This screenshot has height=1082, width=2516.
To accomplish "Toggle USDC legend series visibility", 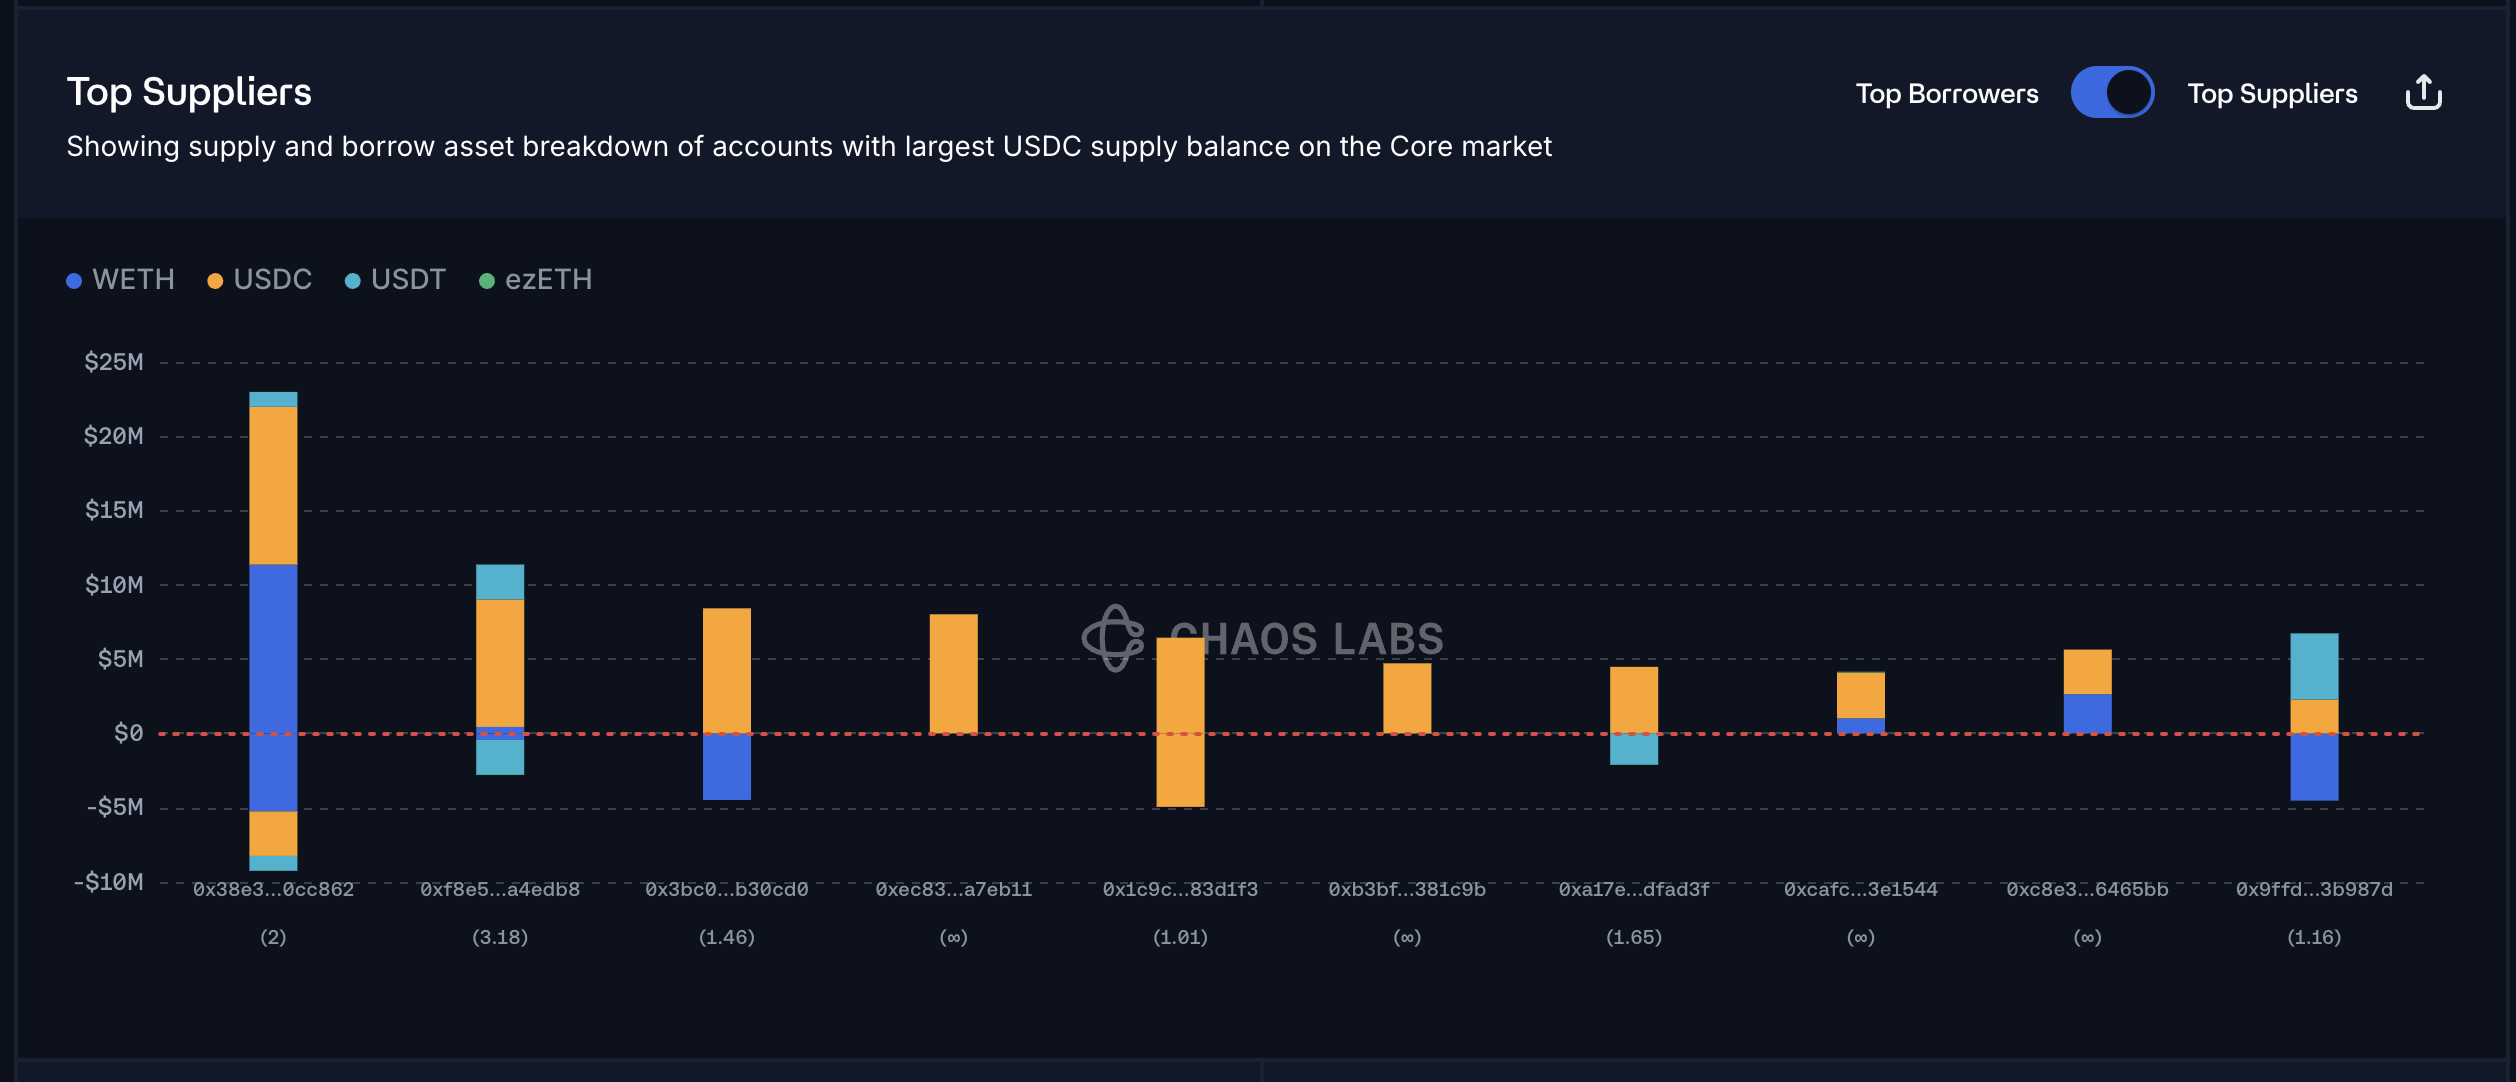I will coord(271,279).
